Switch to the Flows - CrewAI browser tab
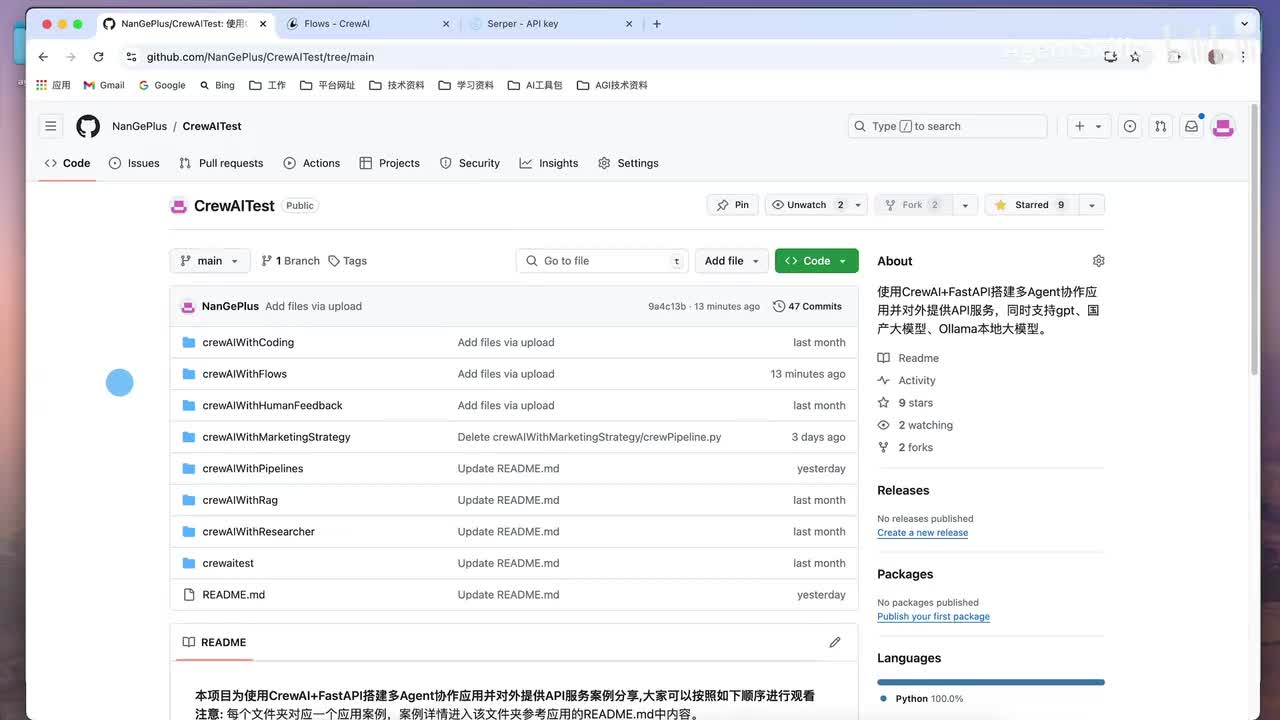The width and height of the screenshot is (1280, 720). coord(369,24)
